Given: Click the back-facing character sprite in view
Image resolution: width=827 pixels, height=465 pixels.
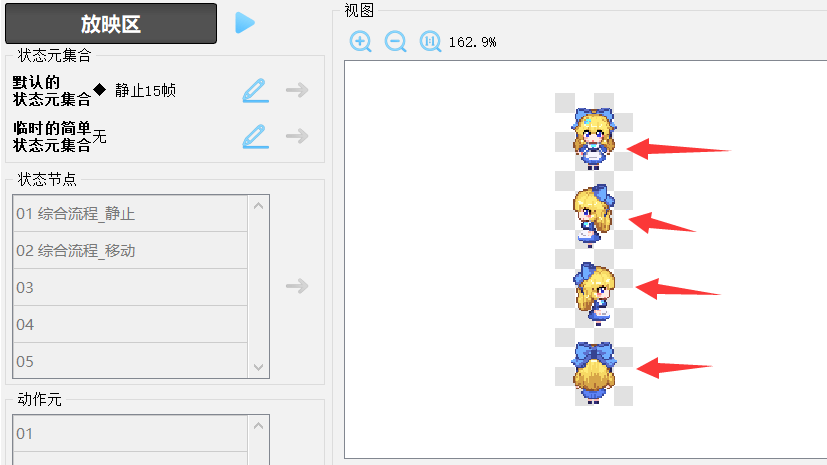Looking at the screenshot, I should [x=592, y=370].
